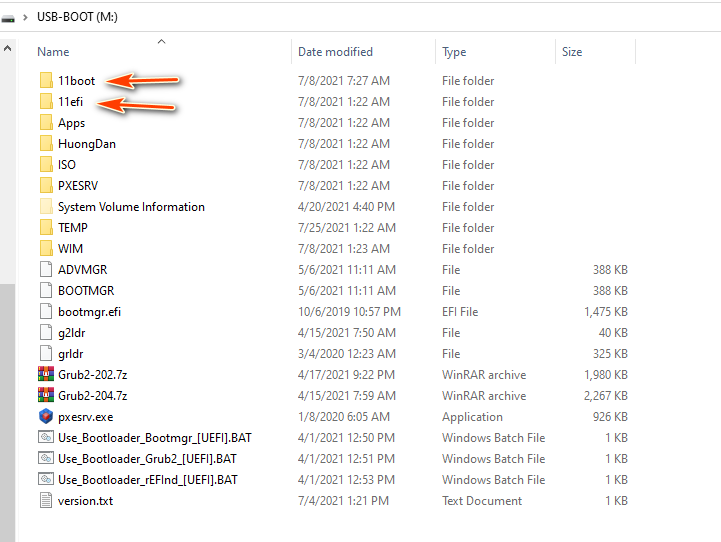The width and height of the screenshot is (721, 542).
Task: Click the navigation pane scrollbar thumb
Action: pos(7,412)
